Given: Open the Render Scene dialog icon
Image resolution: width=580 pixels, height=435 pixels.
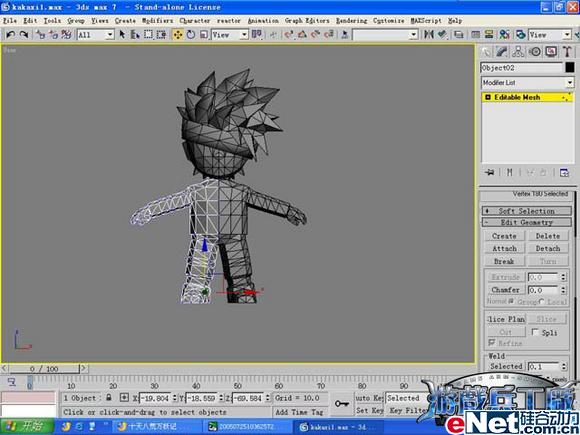Looking at the screenshot, I should (x=520, y=35).
